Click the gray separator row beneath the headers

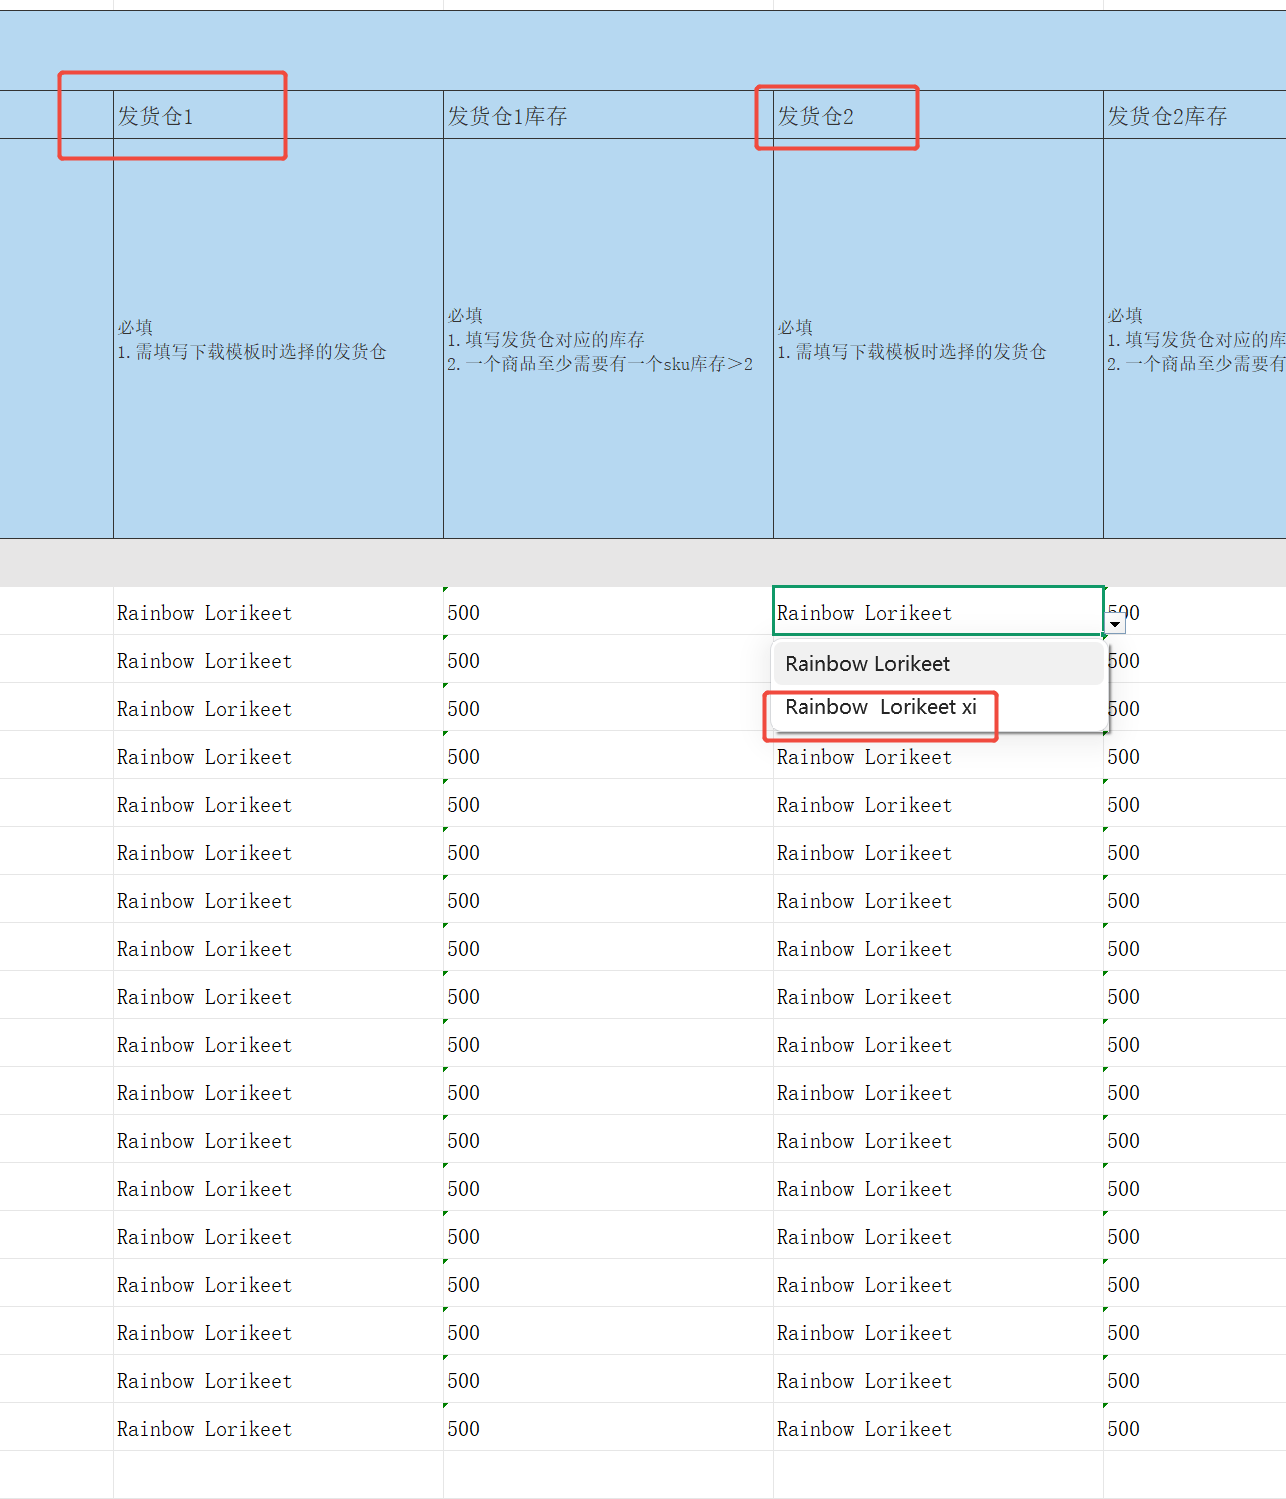point(643,563)
